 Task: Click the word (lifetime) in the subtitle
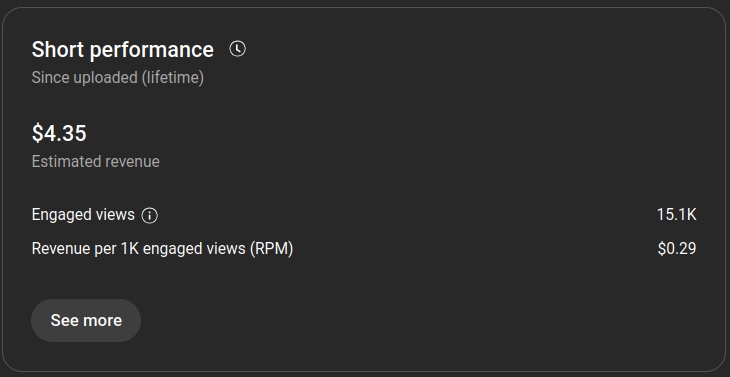[173, 77]
